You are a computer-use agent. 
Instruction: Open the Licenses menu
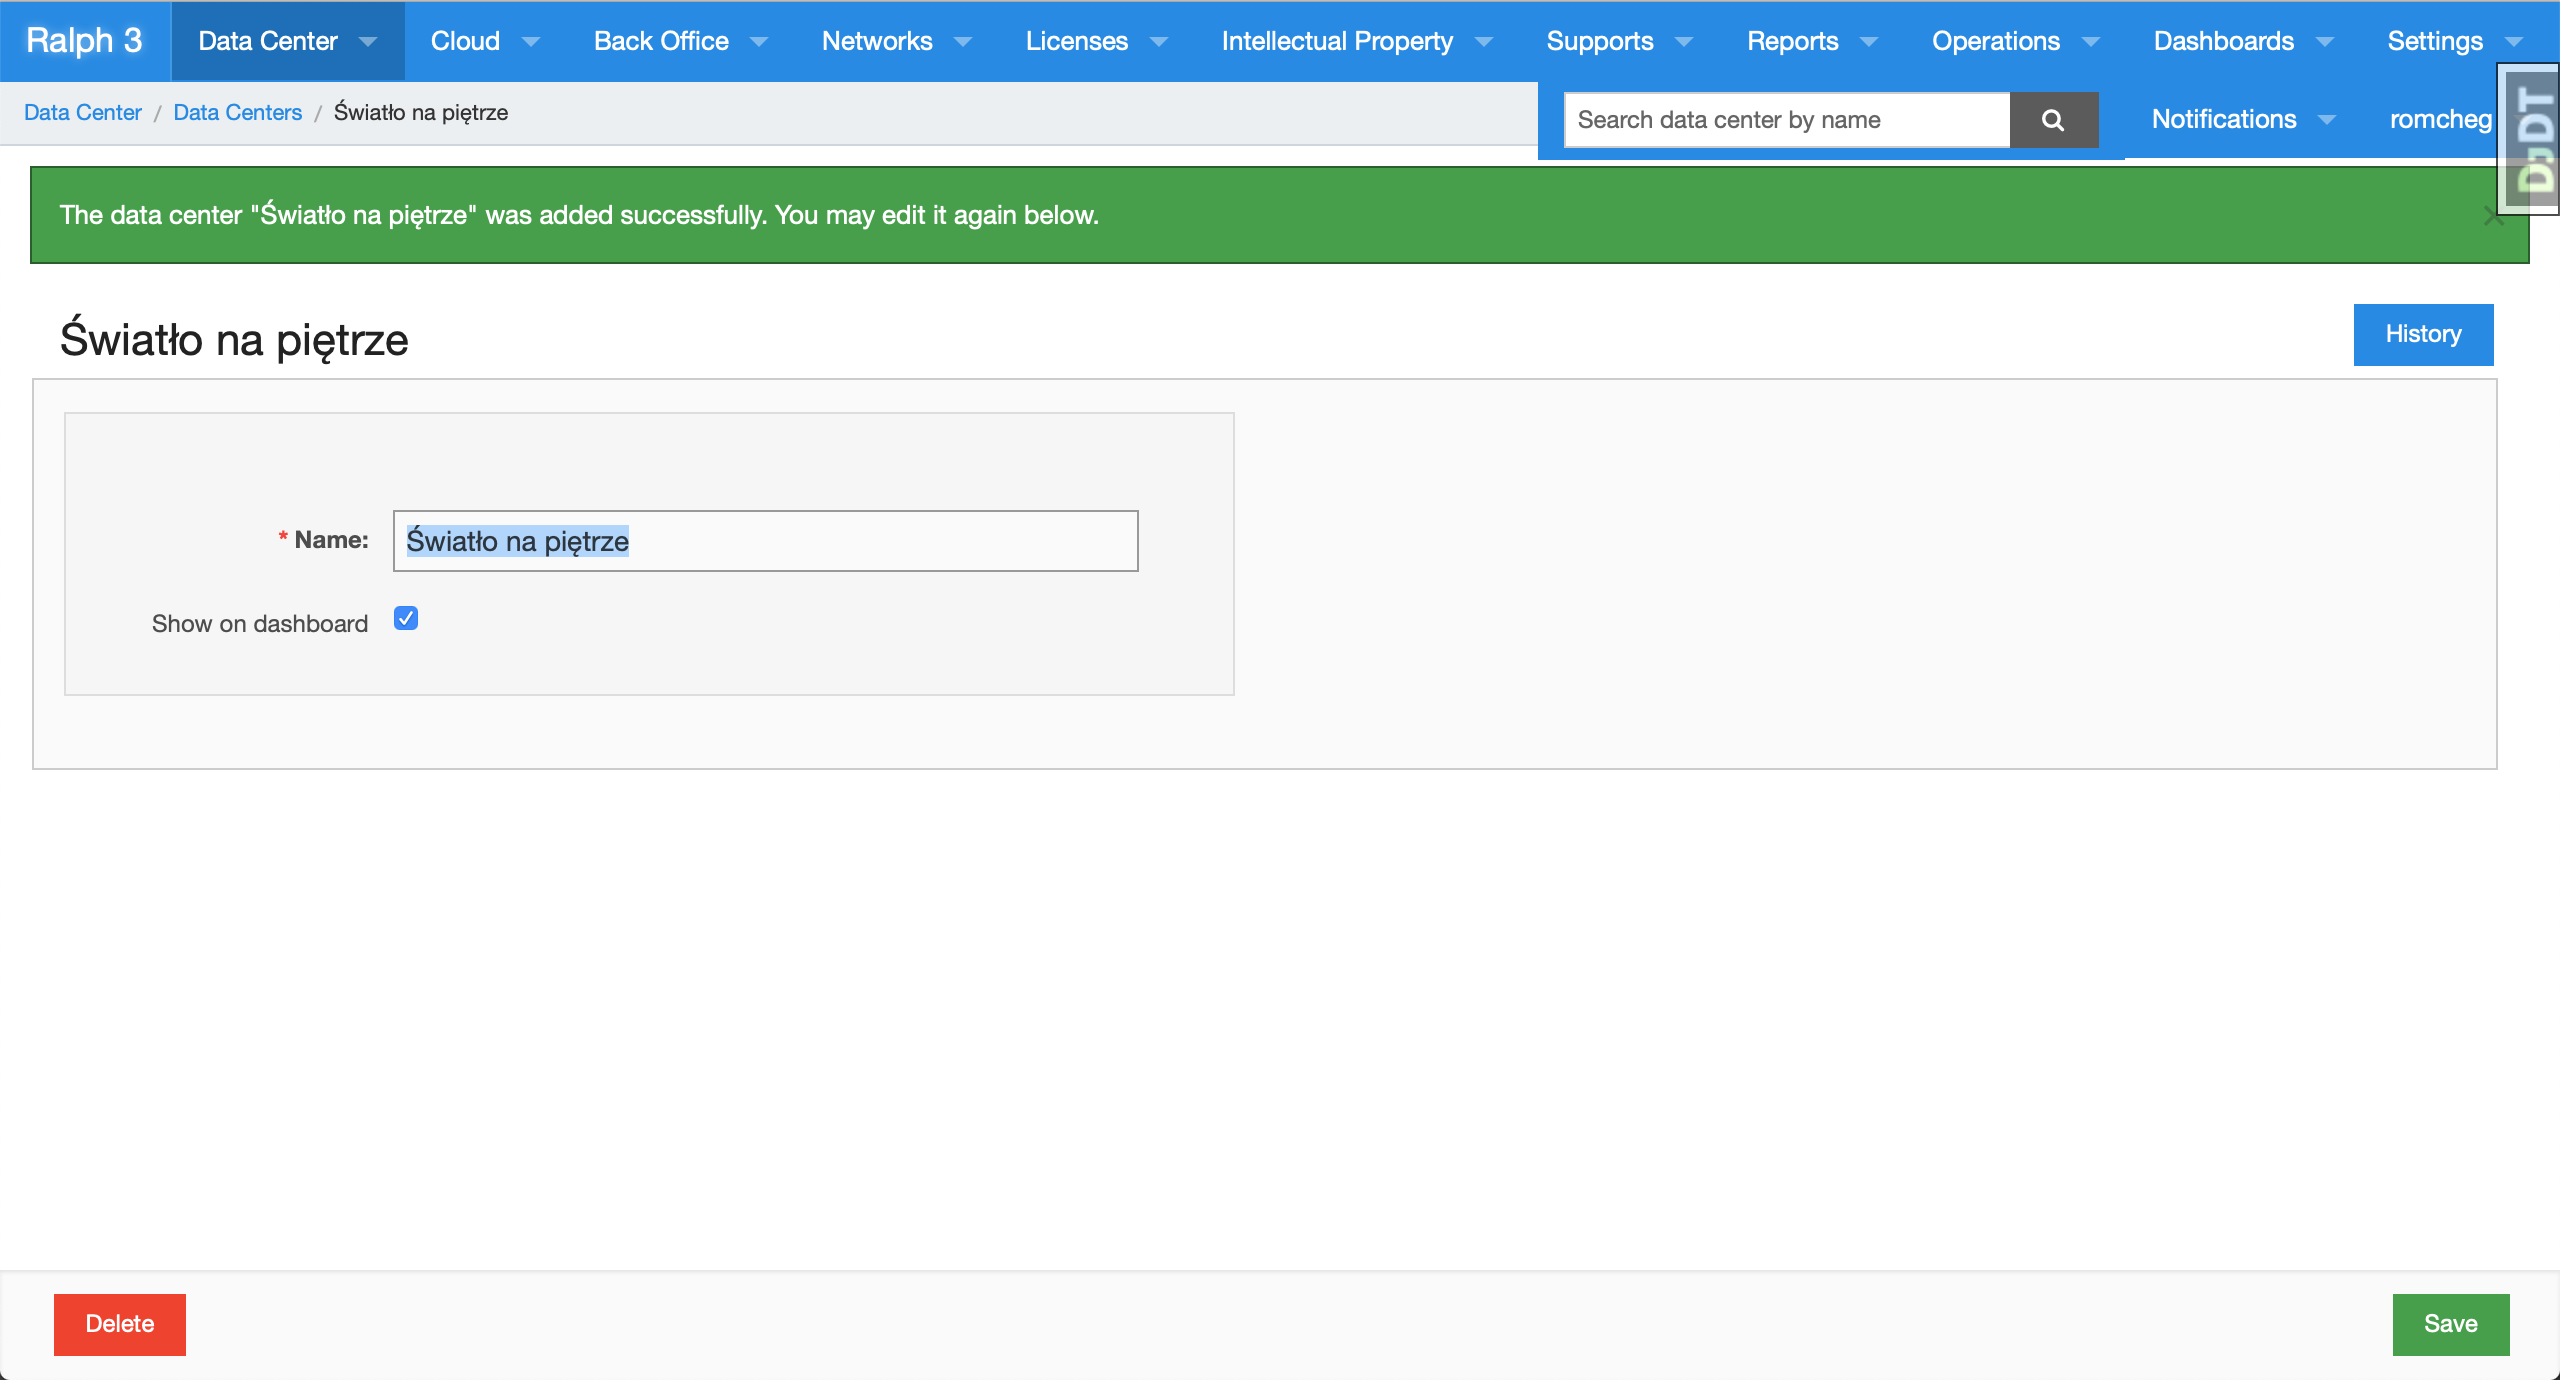1095,41
